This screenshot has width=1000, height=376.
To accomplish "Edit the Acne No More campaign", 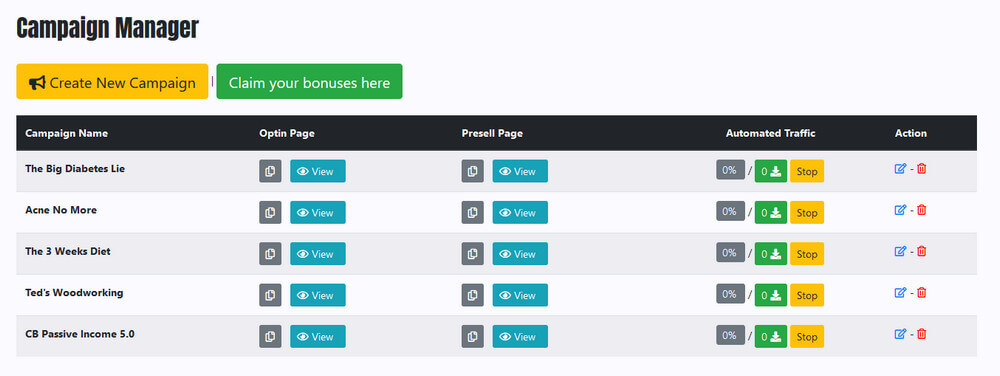I will click(901, 210).
